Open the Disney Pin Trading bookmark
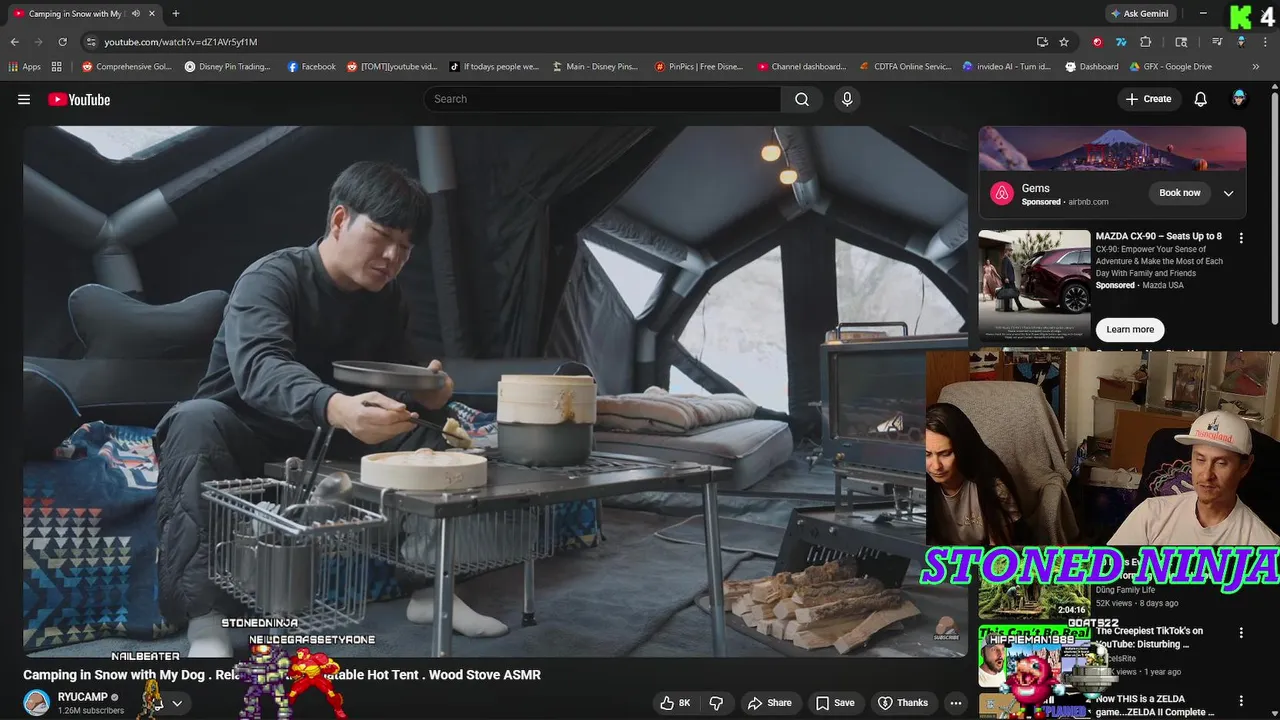1280x720 pixels. click(228, 67)
